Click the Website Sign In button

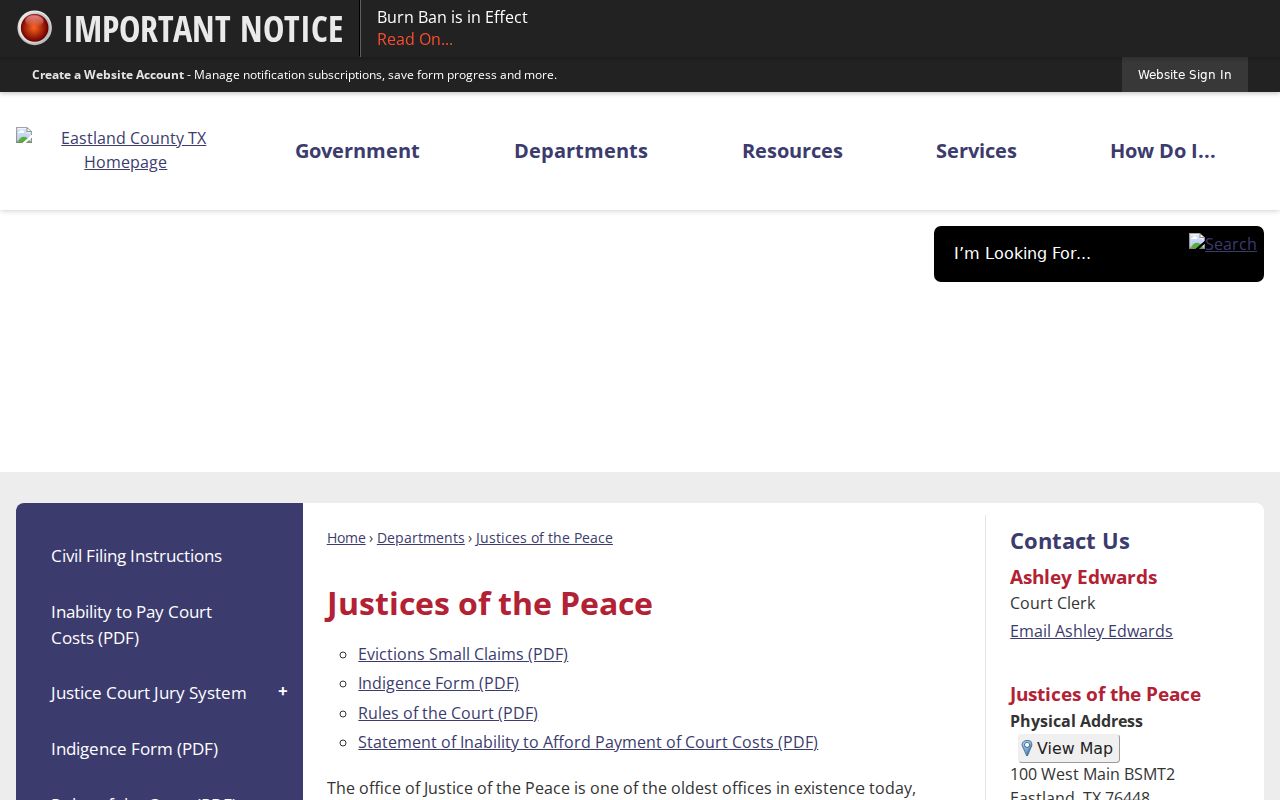pyautogui.click(x=1185, y=75)
